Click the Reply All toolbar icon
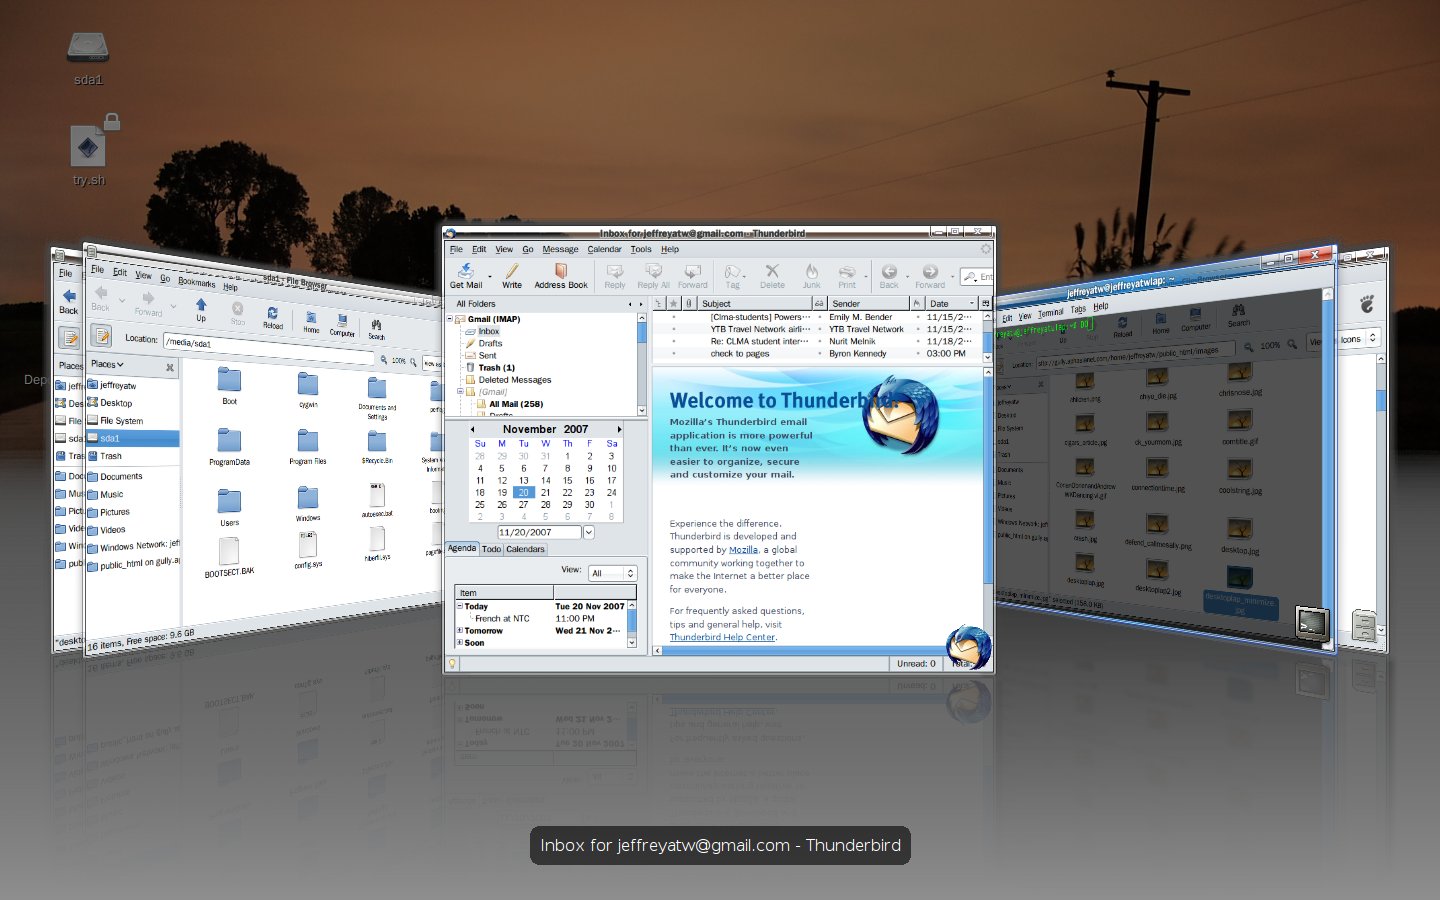This screenshot has height=900, width=1440. 654,271
